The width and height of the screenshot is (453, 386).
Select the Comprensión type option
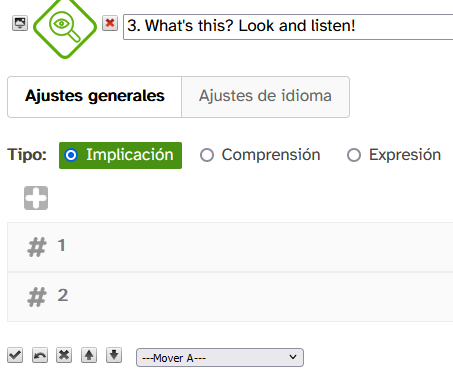[x=260, y=155]
